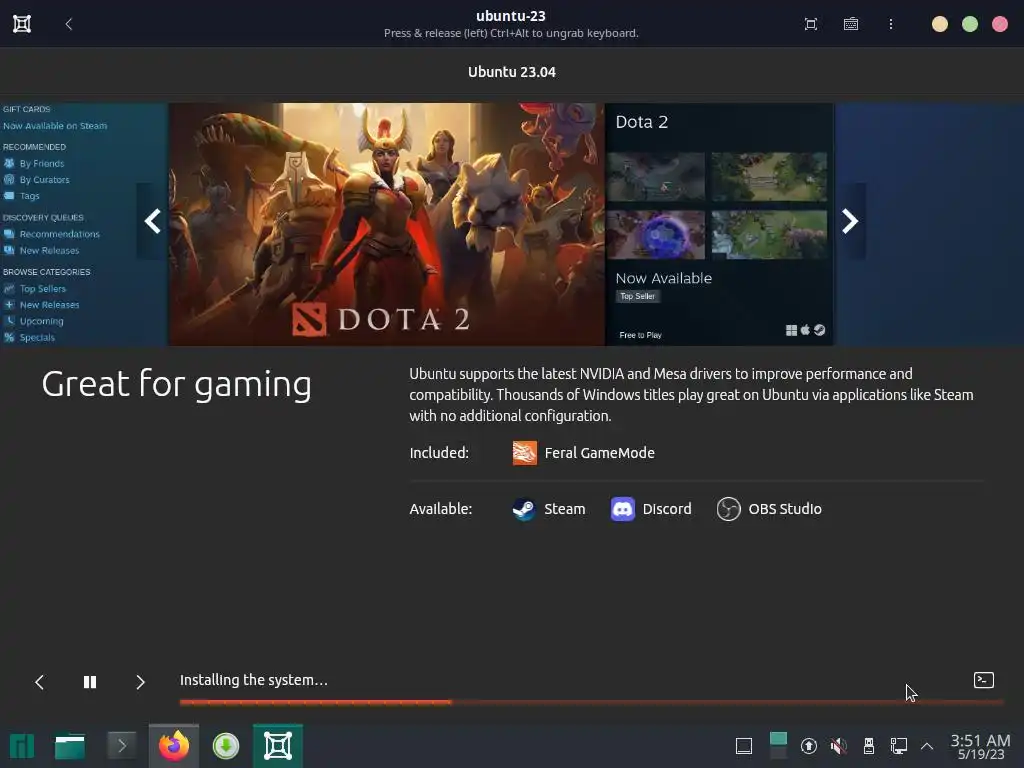Open the Manjaro application launcher
Screen dimensions: 1024x768
(22, 746)
